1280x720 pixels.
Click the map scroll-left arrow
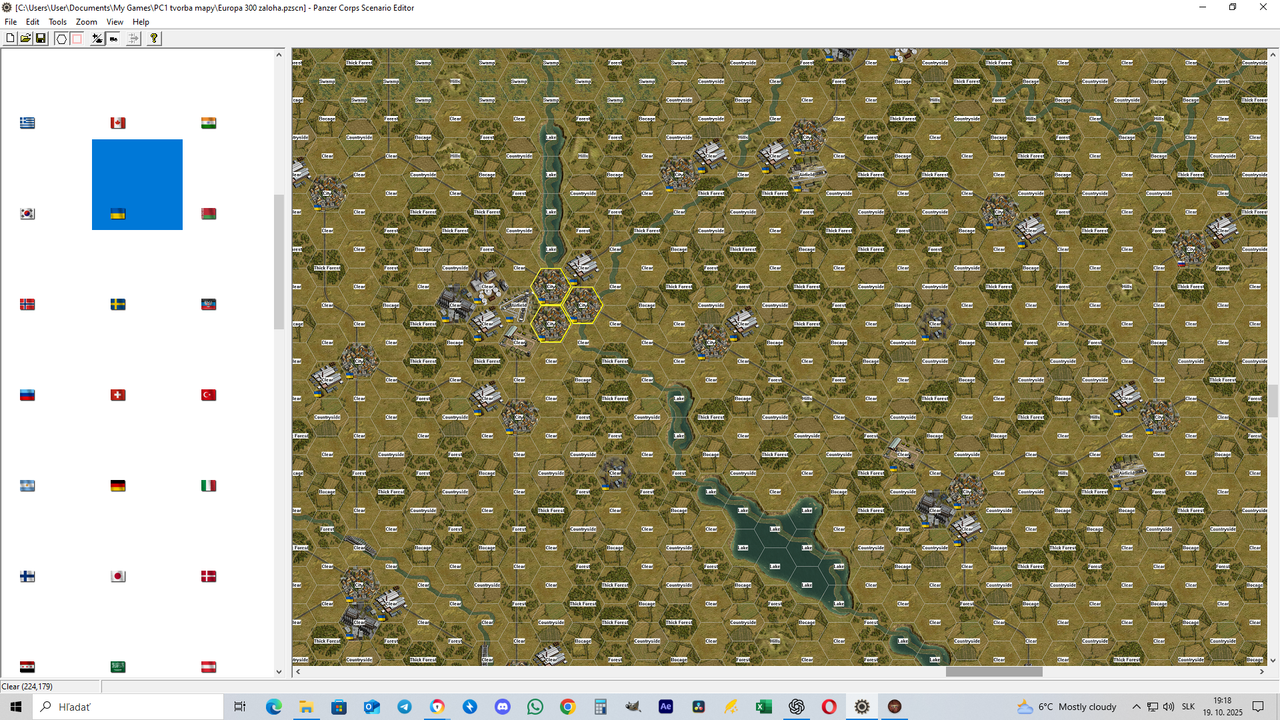pyautogui.click(x=298, y=672)
